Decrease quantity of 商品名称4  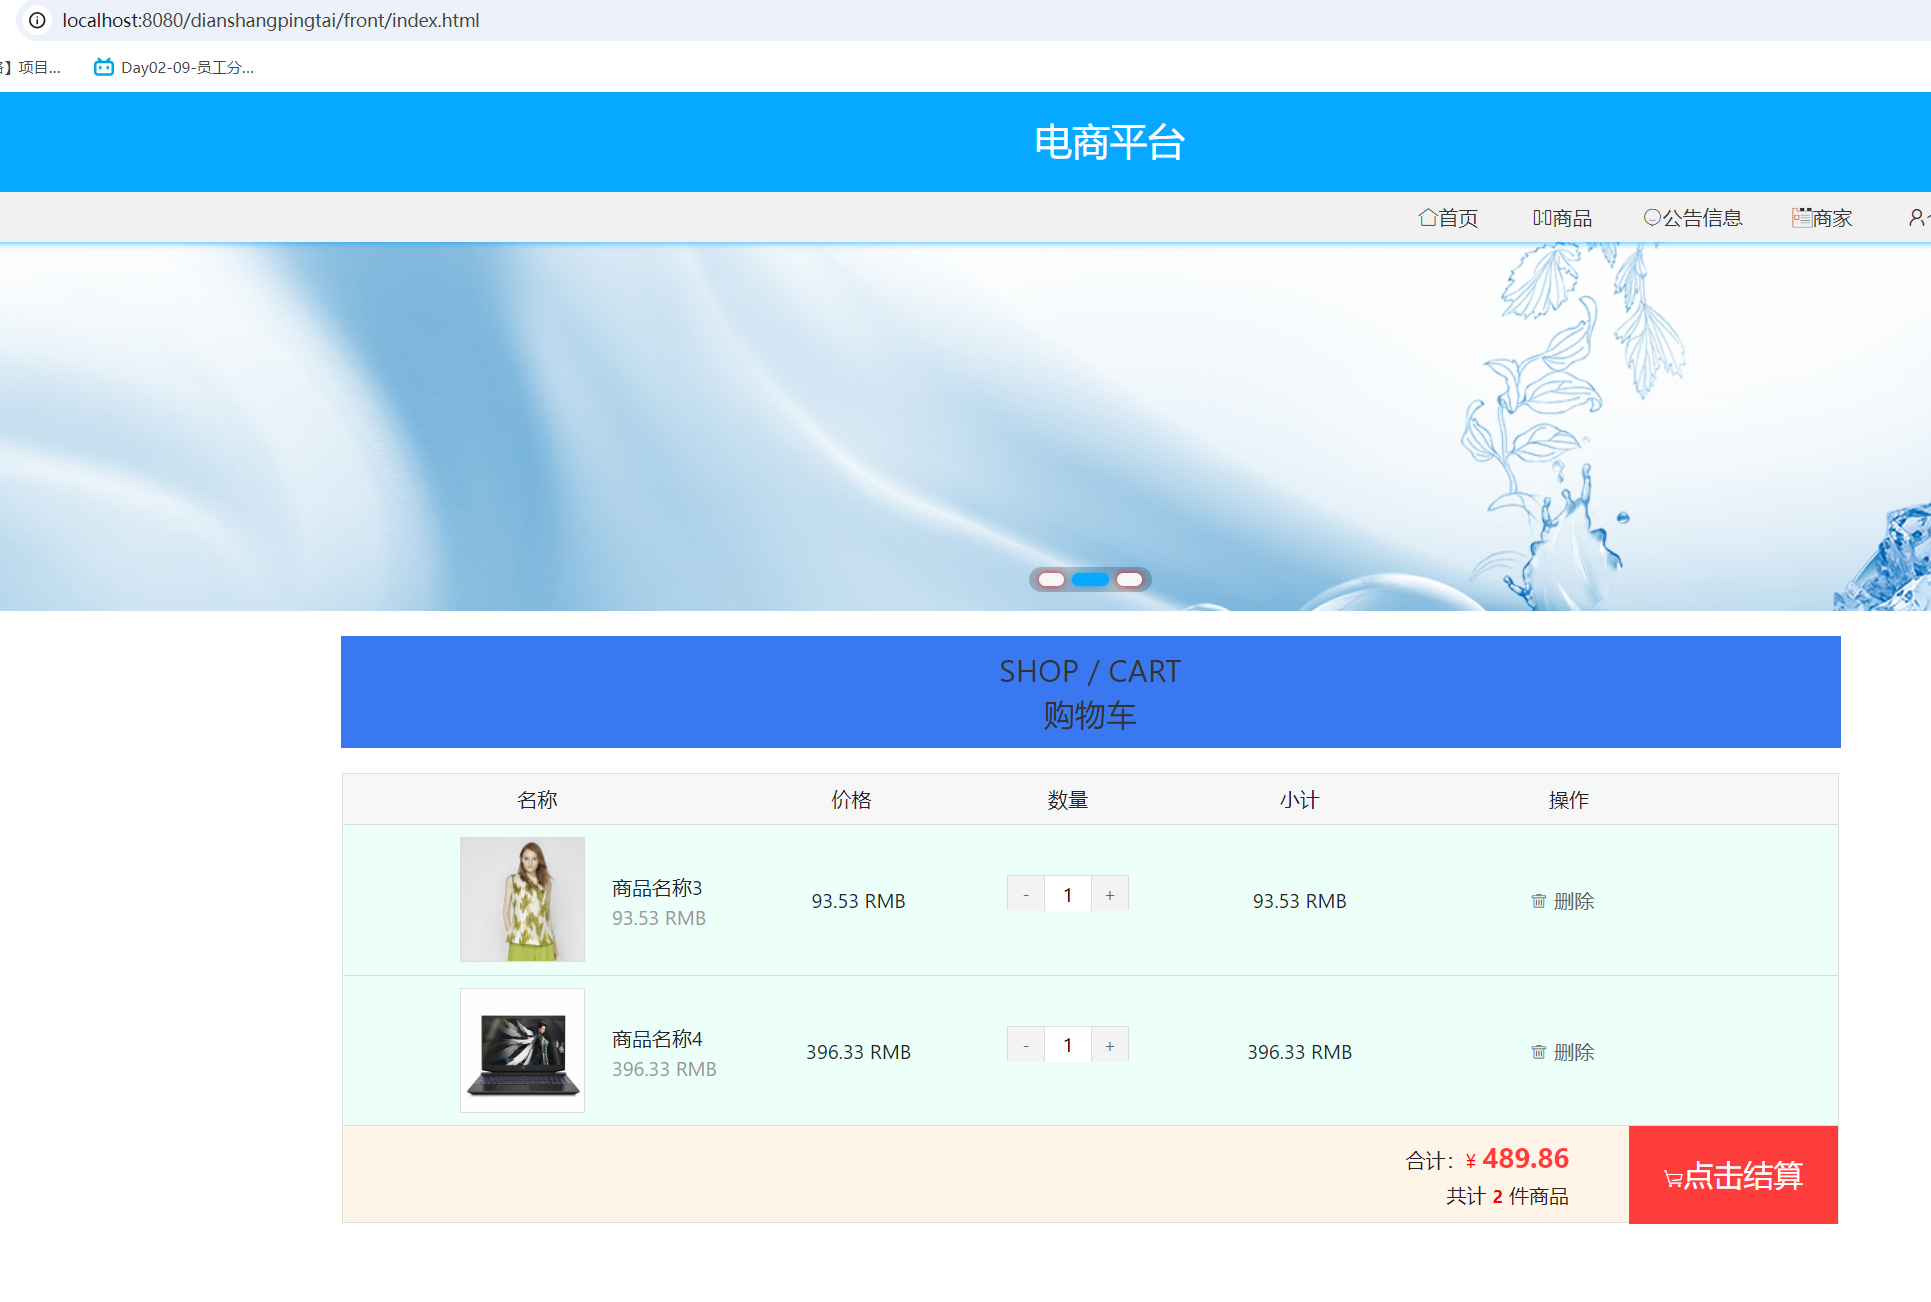(x=1025, y=1046)
